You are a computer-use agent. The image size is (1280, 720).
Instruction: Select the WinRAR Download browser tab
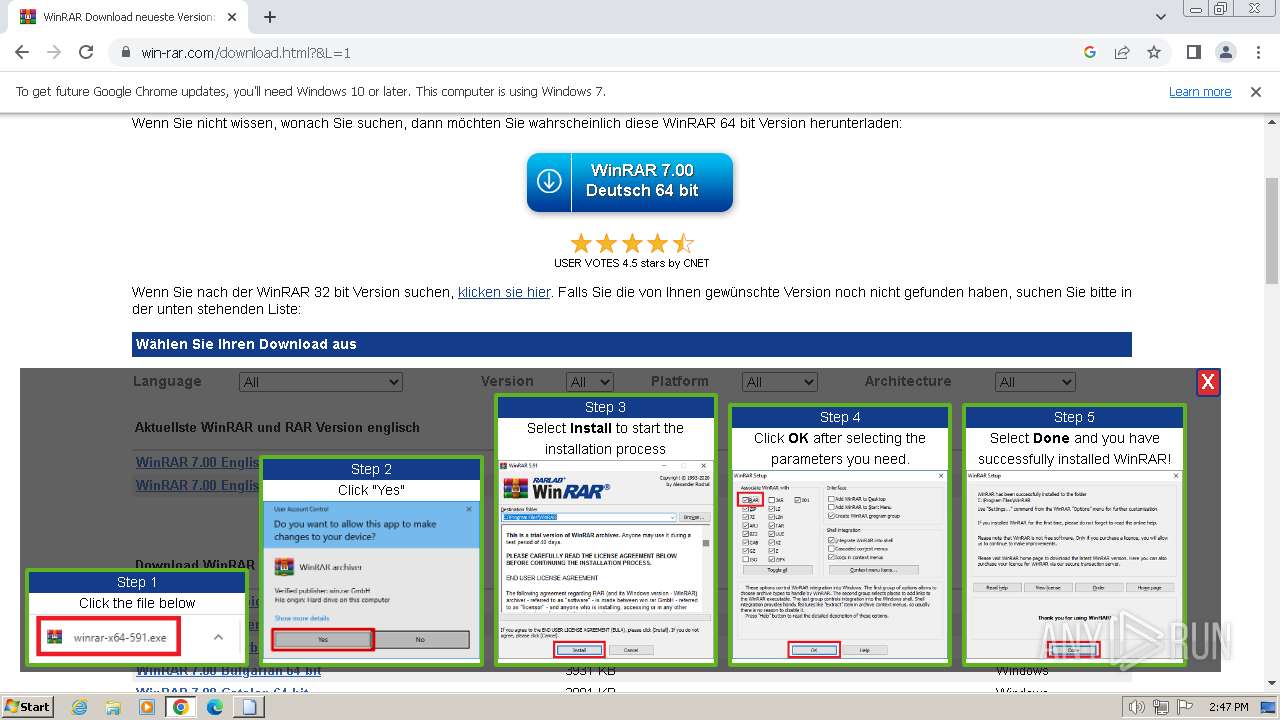click(x=128, y=17)
